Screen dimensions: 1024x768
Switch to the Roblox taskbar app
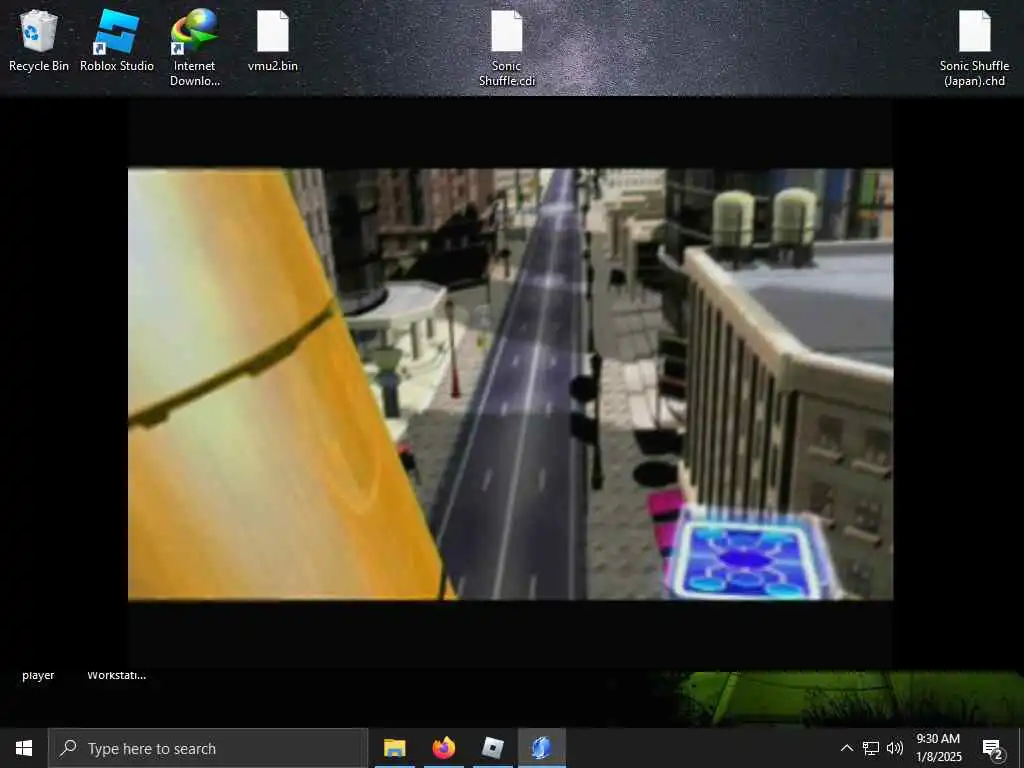click(x=492, y=748)
